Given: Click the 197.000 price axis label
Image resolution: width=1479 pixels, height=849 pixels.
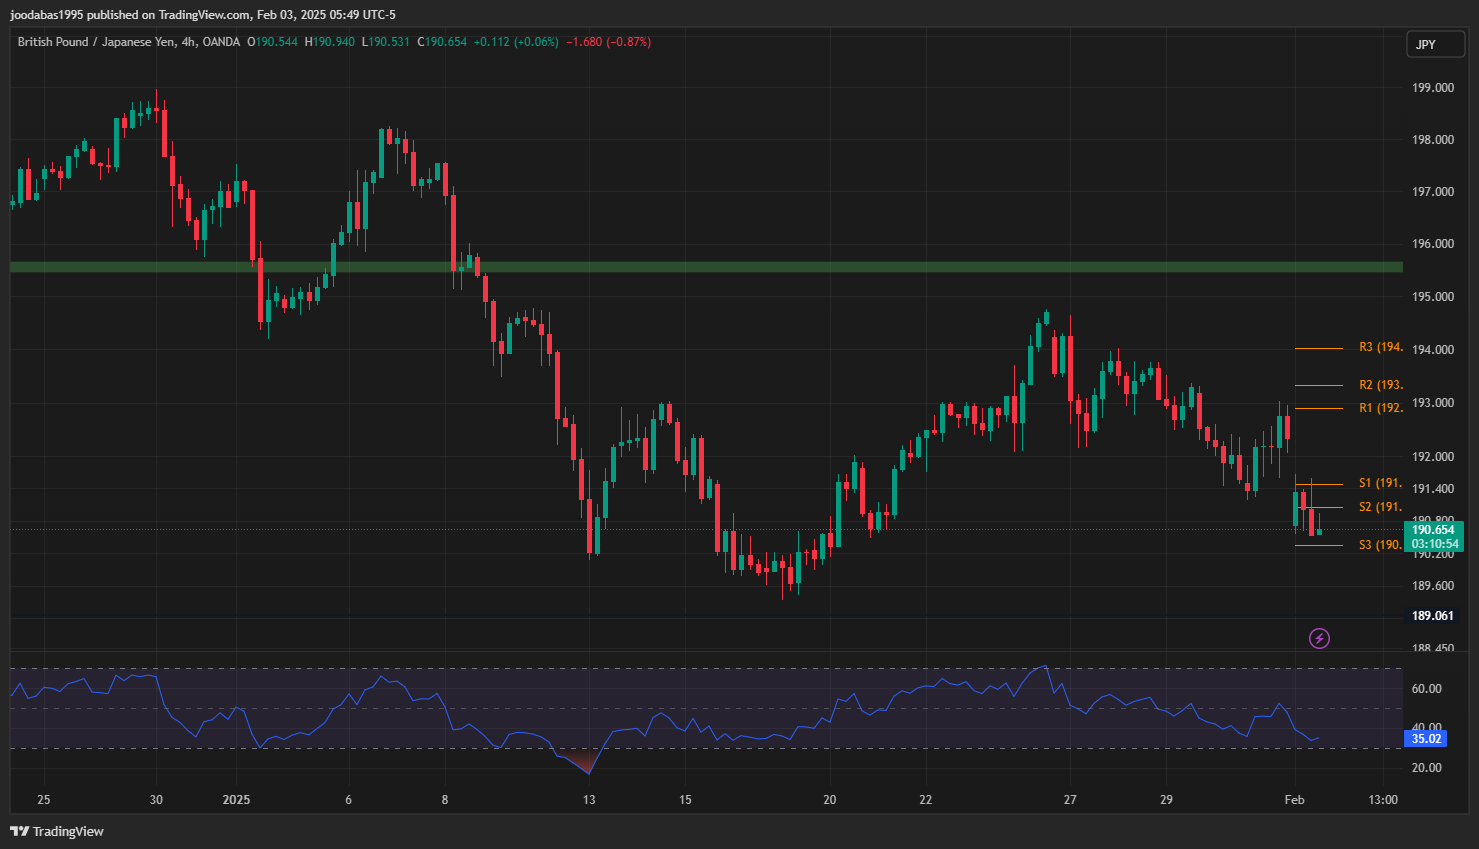Looking at the screenshot, I should [1433, 192].
